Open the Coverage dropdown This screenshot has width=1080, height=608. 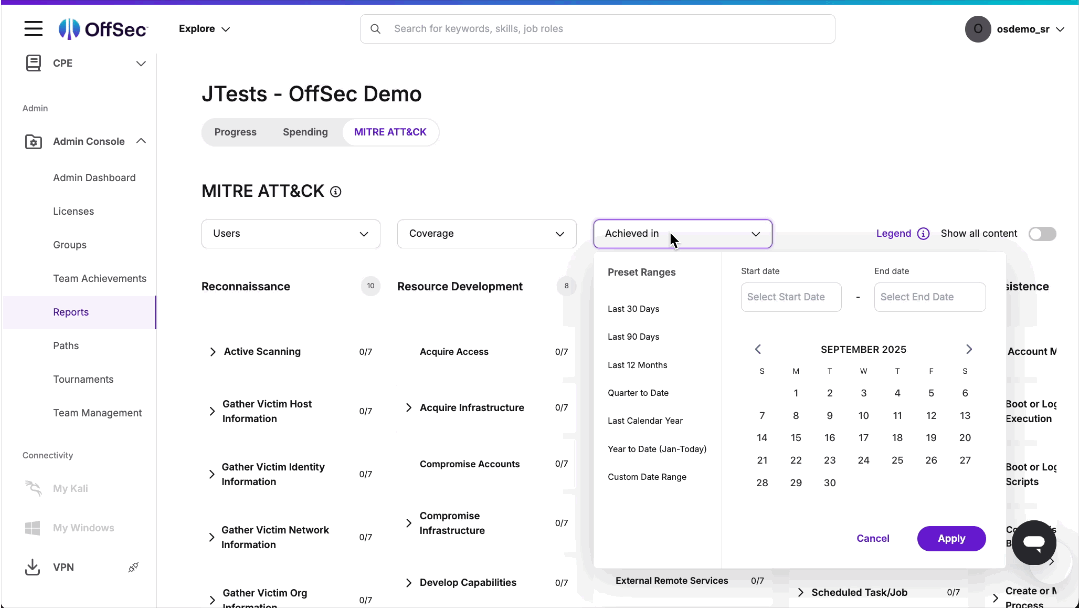click(x=486, y=233)
